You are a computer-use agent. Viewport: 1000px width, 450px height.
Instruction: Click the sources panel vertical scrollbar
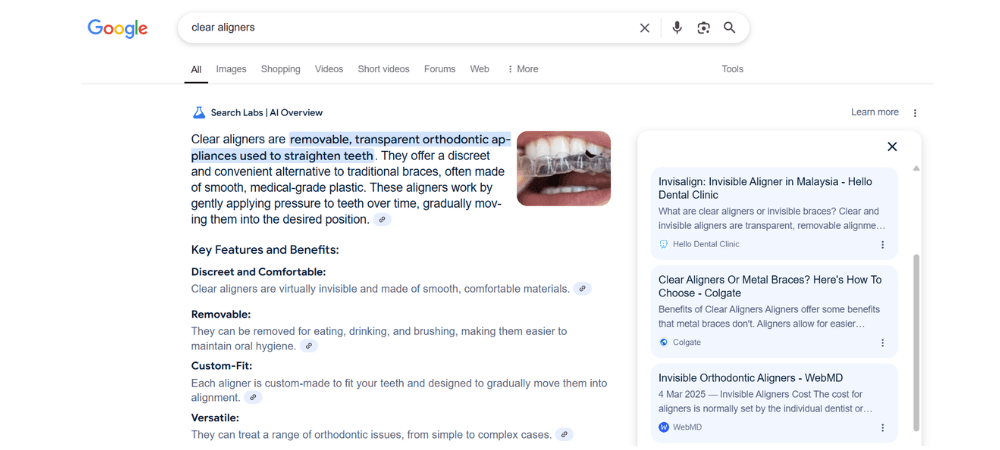click(916, 342)
